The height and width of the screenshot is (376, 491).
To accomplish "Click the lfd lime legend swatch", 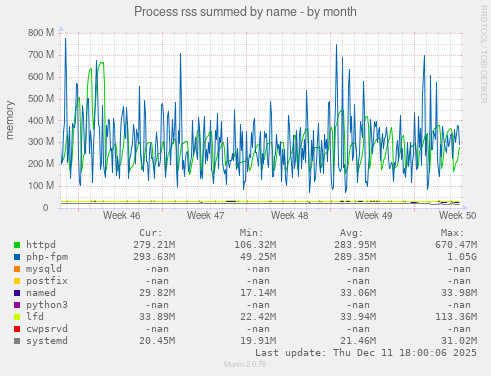I will (x=17, y=317).
